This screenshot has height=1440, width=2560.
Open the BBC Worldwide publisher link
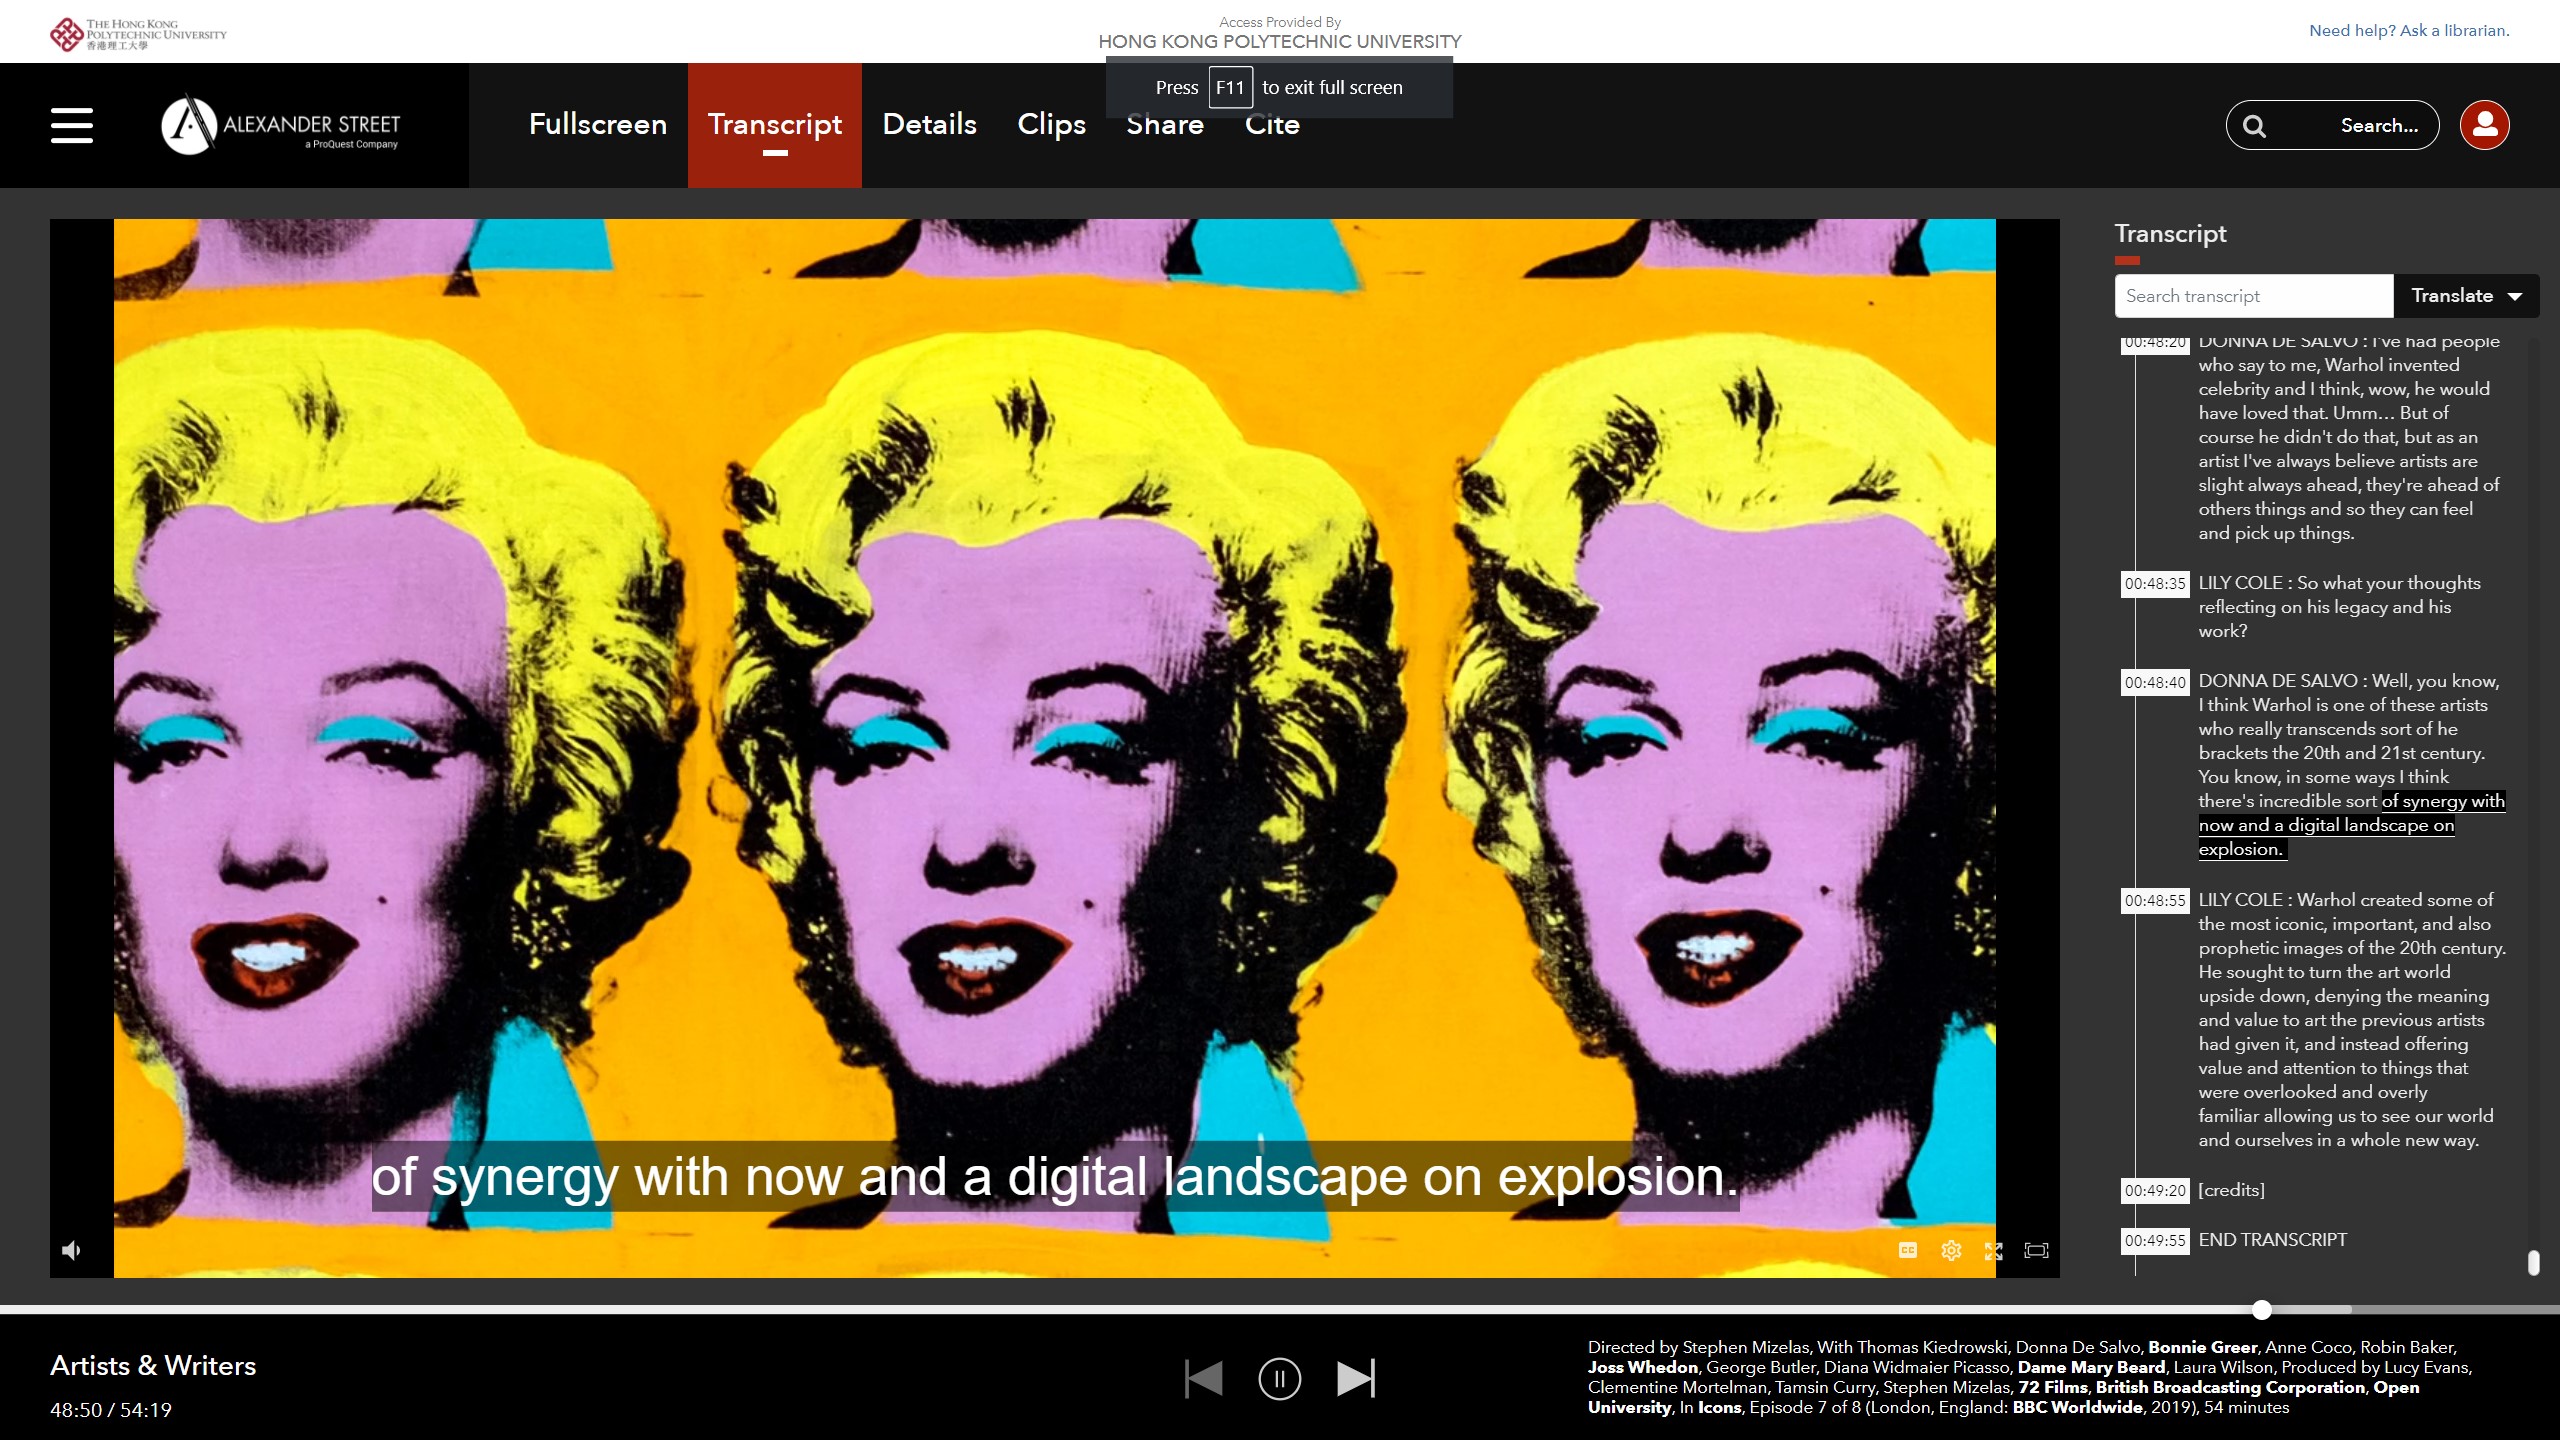click(2077, 1407)
